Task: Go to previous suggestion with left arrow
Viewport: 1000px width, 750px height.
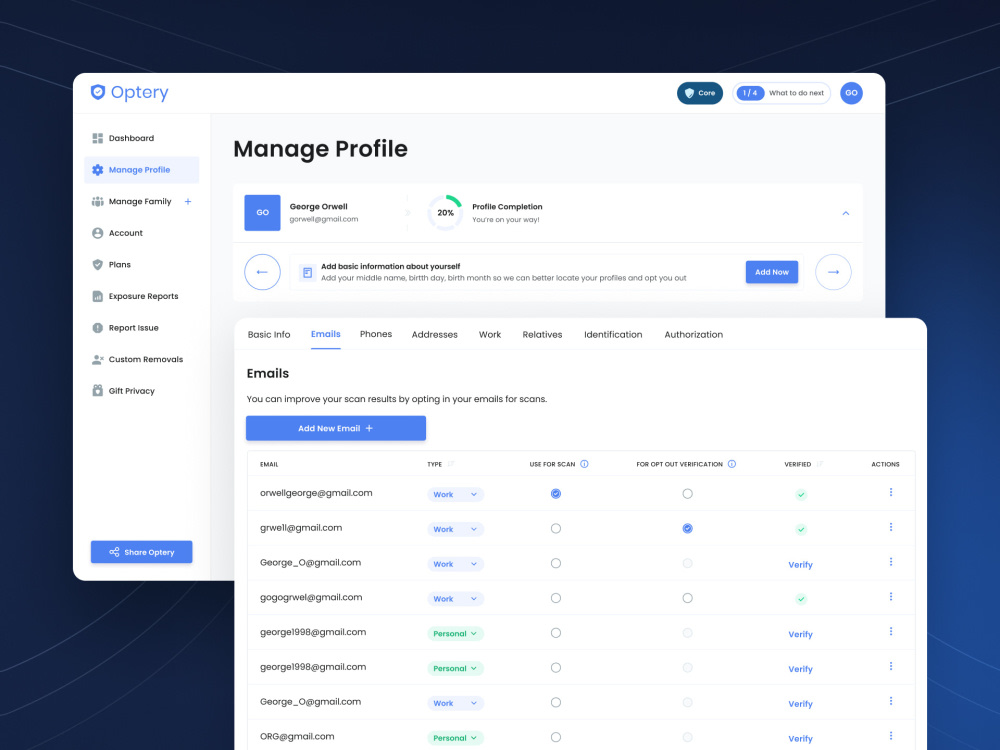Action: 262,272
